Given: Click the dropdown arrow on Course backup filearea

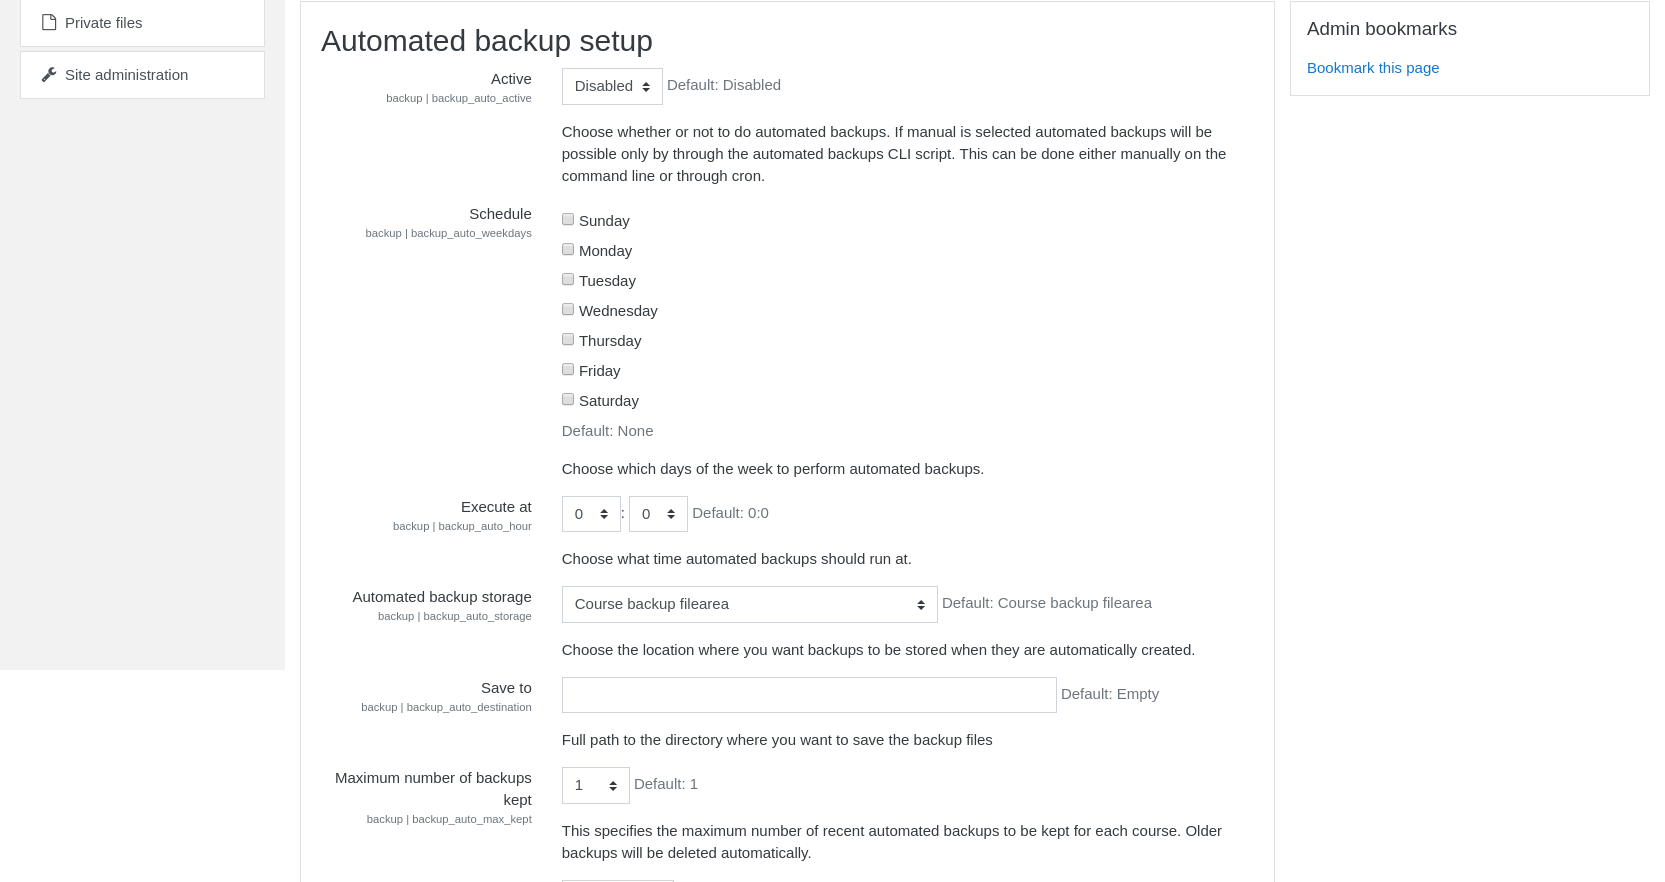Looking at the screenshot, I should (919, 604).
